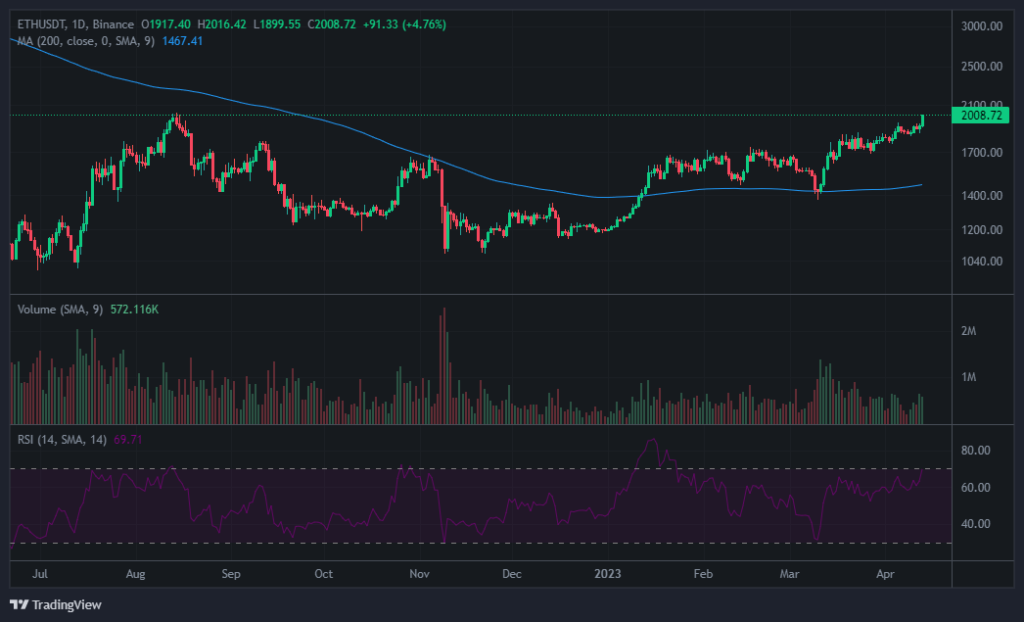Open the ETHUSDT symbol label
The image size is (1024, 622).
(40, 22)
